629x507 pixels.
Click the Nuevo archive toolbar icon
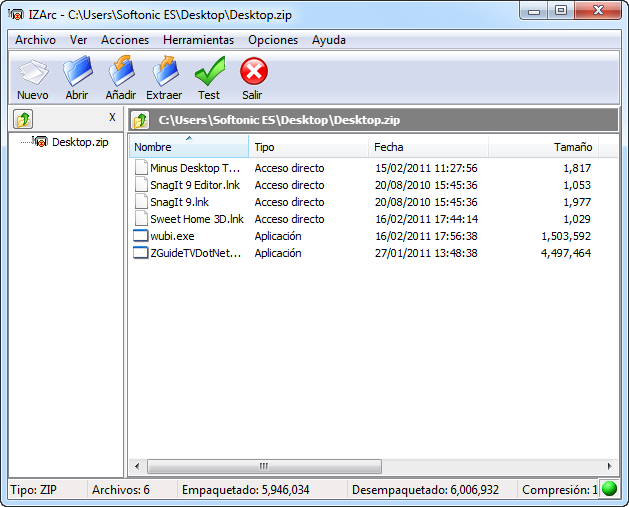[33, 73]
